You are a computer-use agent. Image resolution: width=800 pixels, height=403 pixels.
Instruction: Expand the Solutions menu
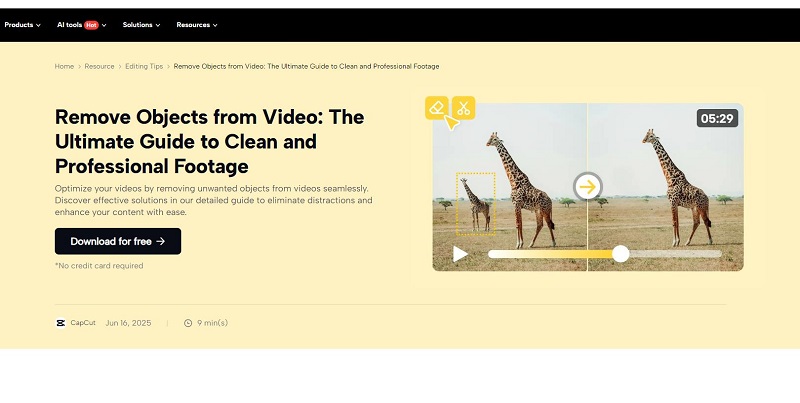pos(141,24)
